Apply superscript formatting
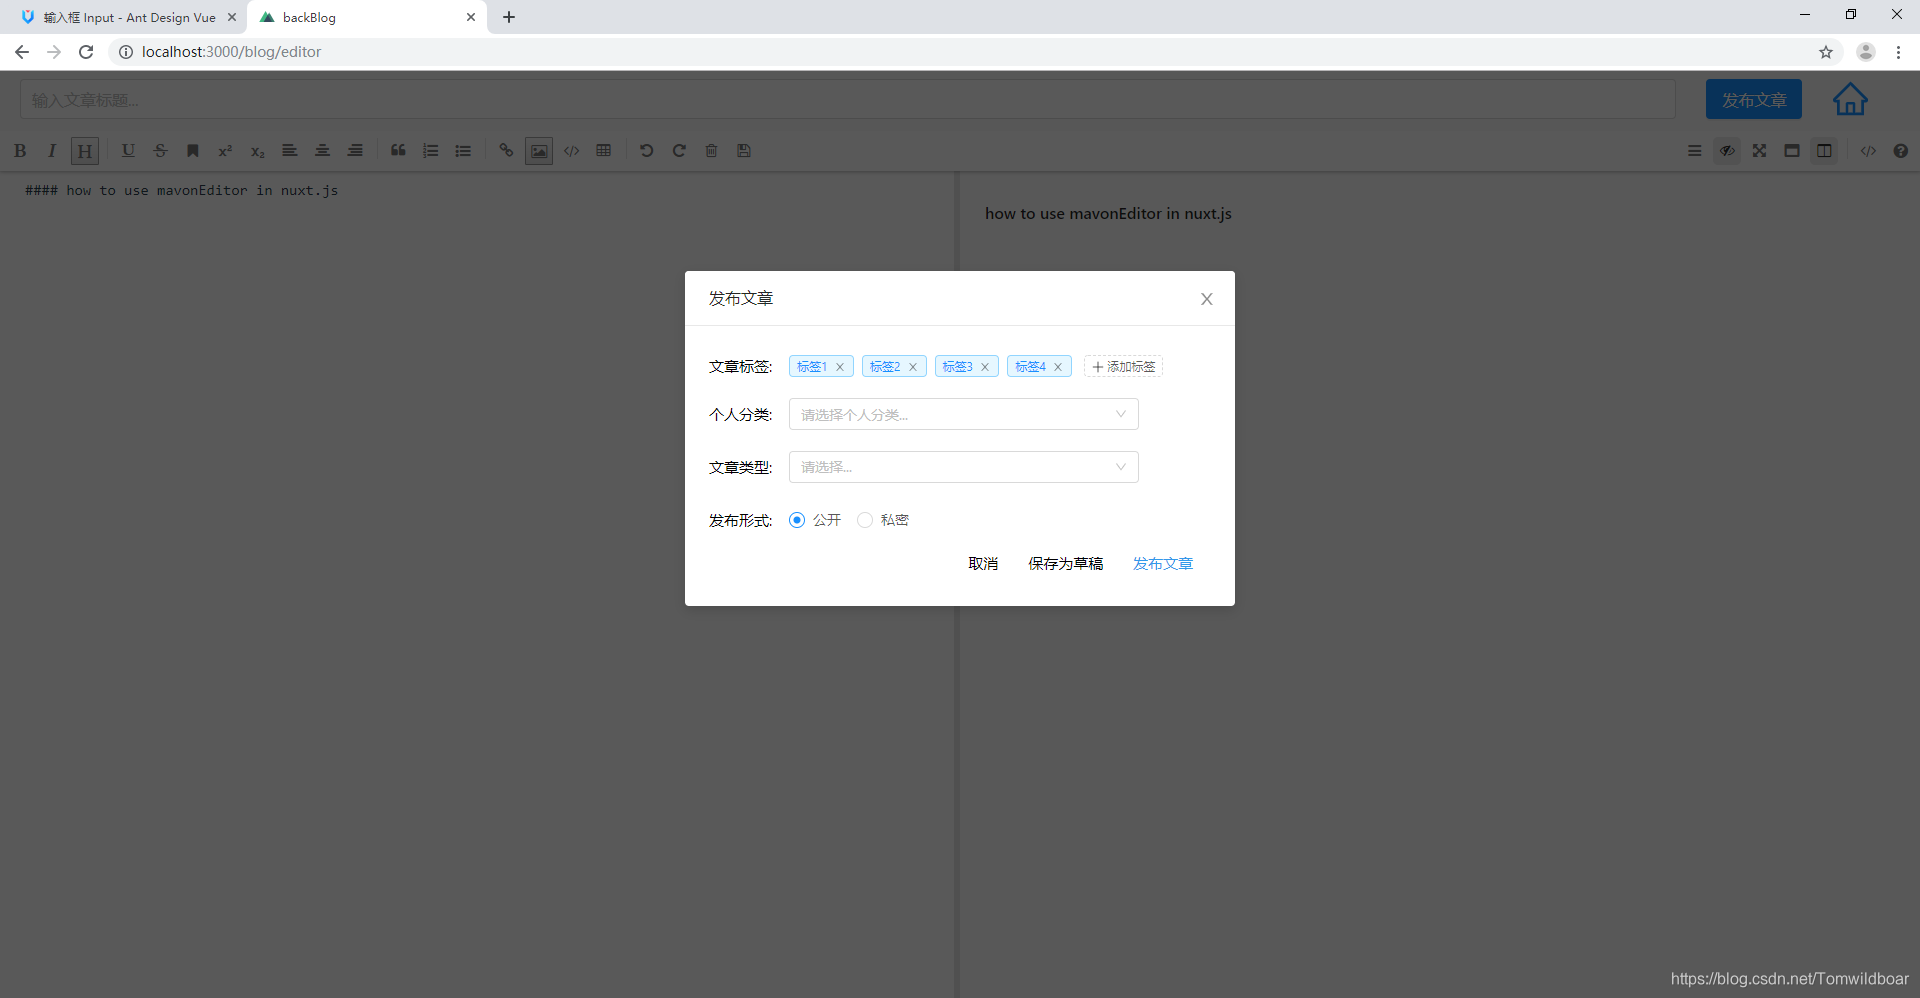This screenshot has width=1920, height=998. click(225, 151)
